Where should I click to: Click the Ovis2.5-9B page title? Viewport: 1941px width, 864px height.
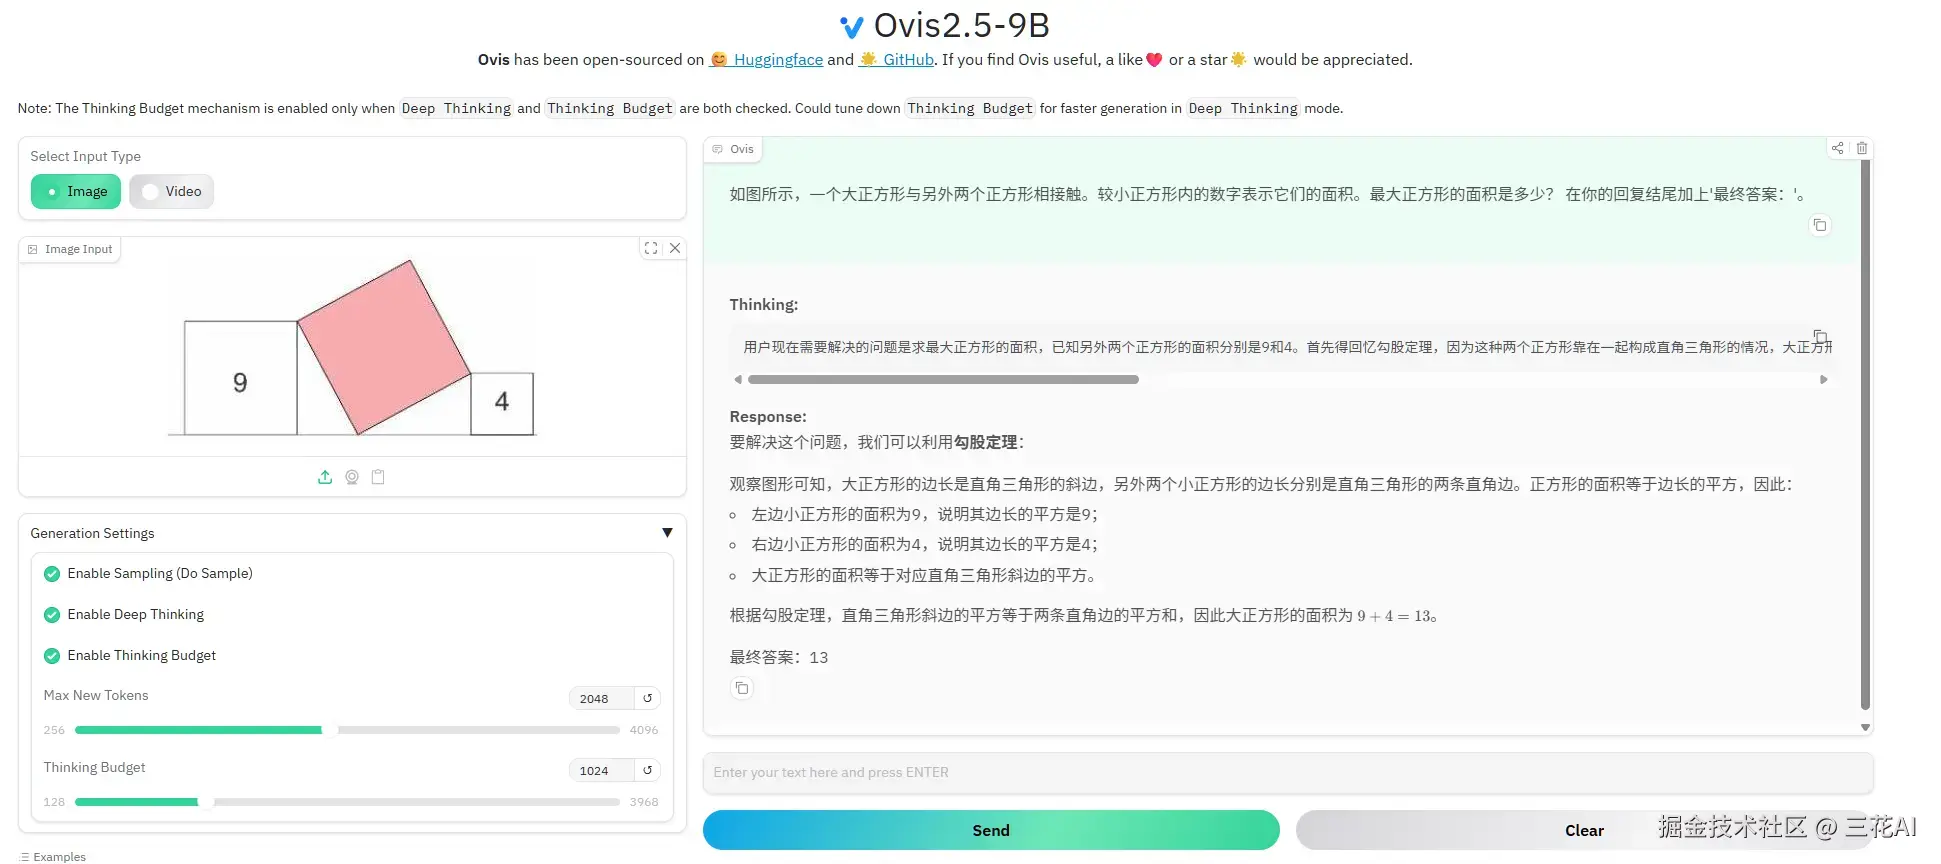961,25
